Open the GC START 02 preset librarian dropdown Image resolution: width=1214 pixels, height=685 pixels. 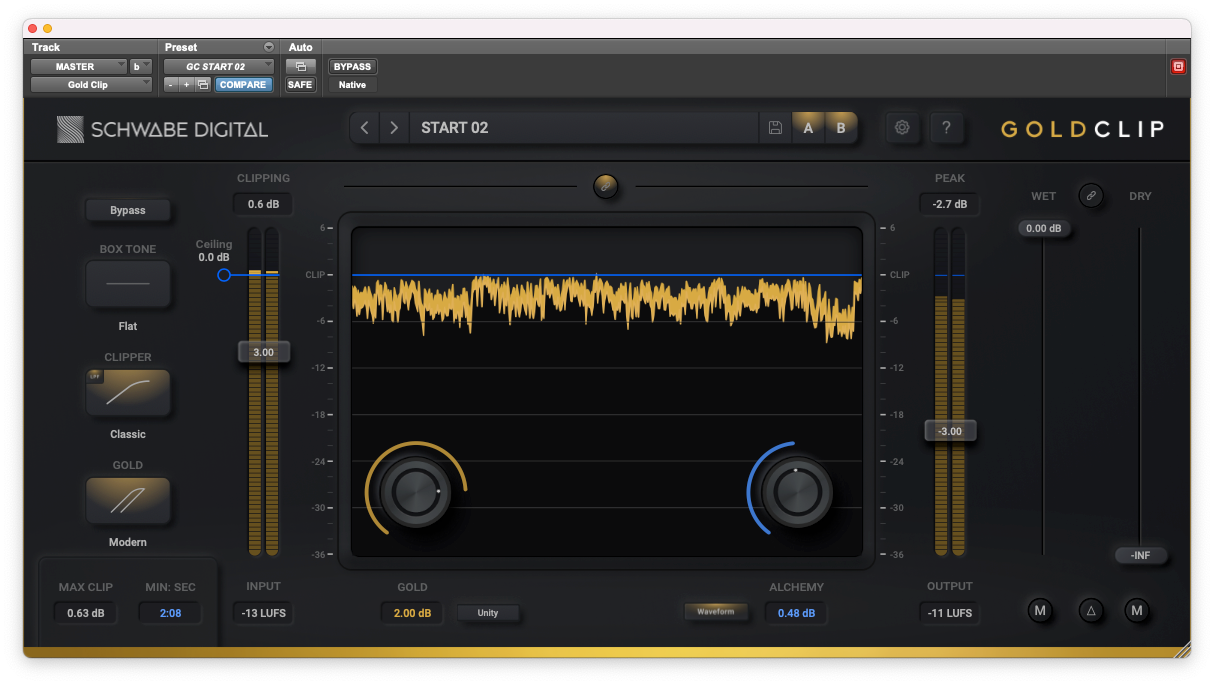[219, 67]
